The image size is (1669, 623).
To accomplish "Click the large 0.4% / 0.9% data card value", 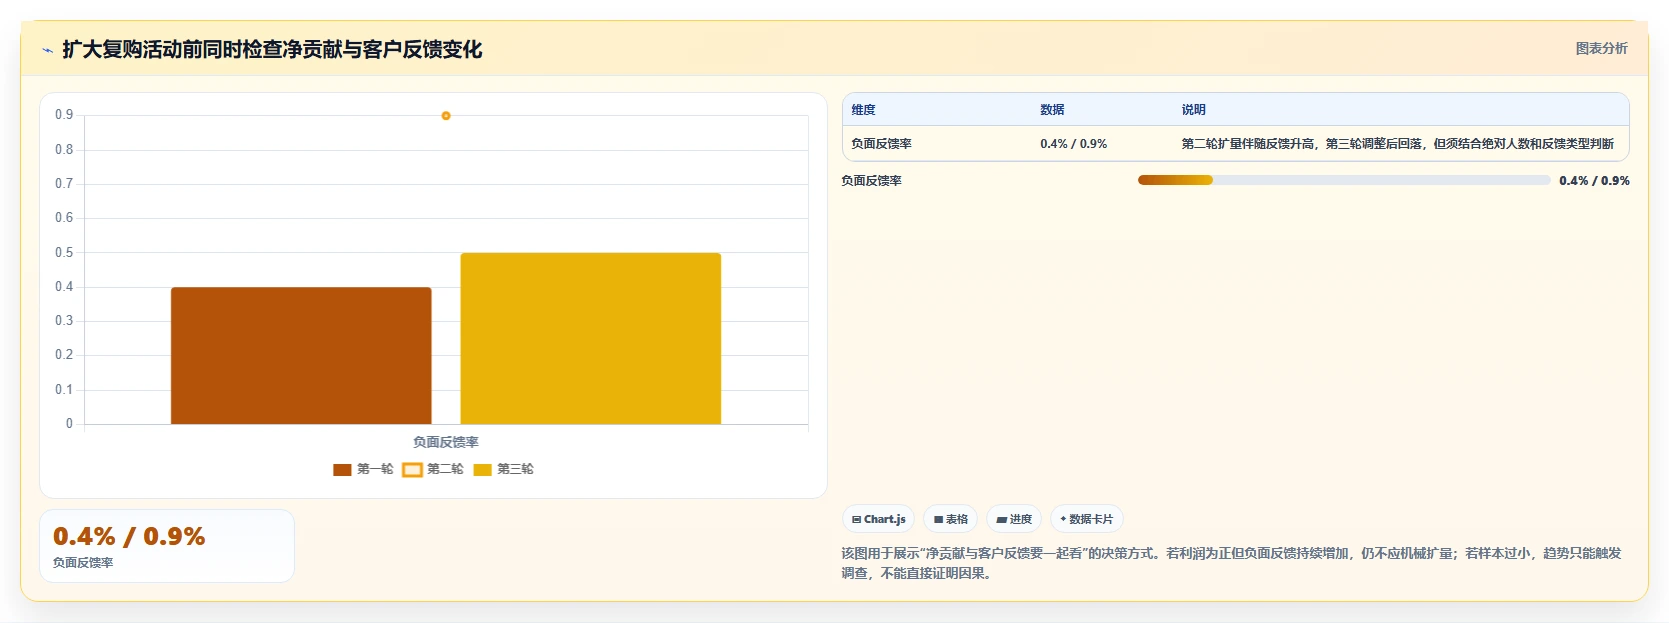I will tap(129, 536).
